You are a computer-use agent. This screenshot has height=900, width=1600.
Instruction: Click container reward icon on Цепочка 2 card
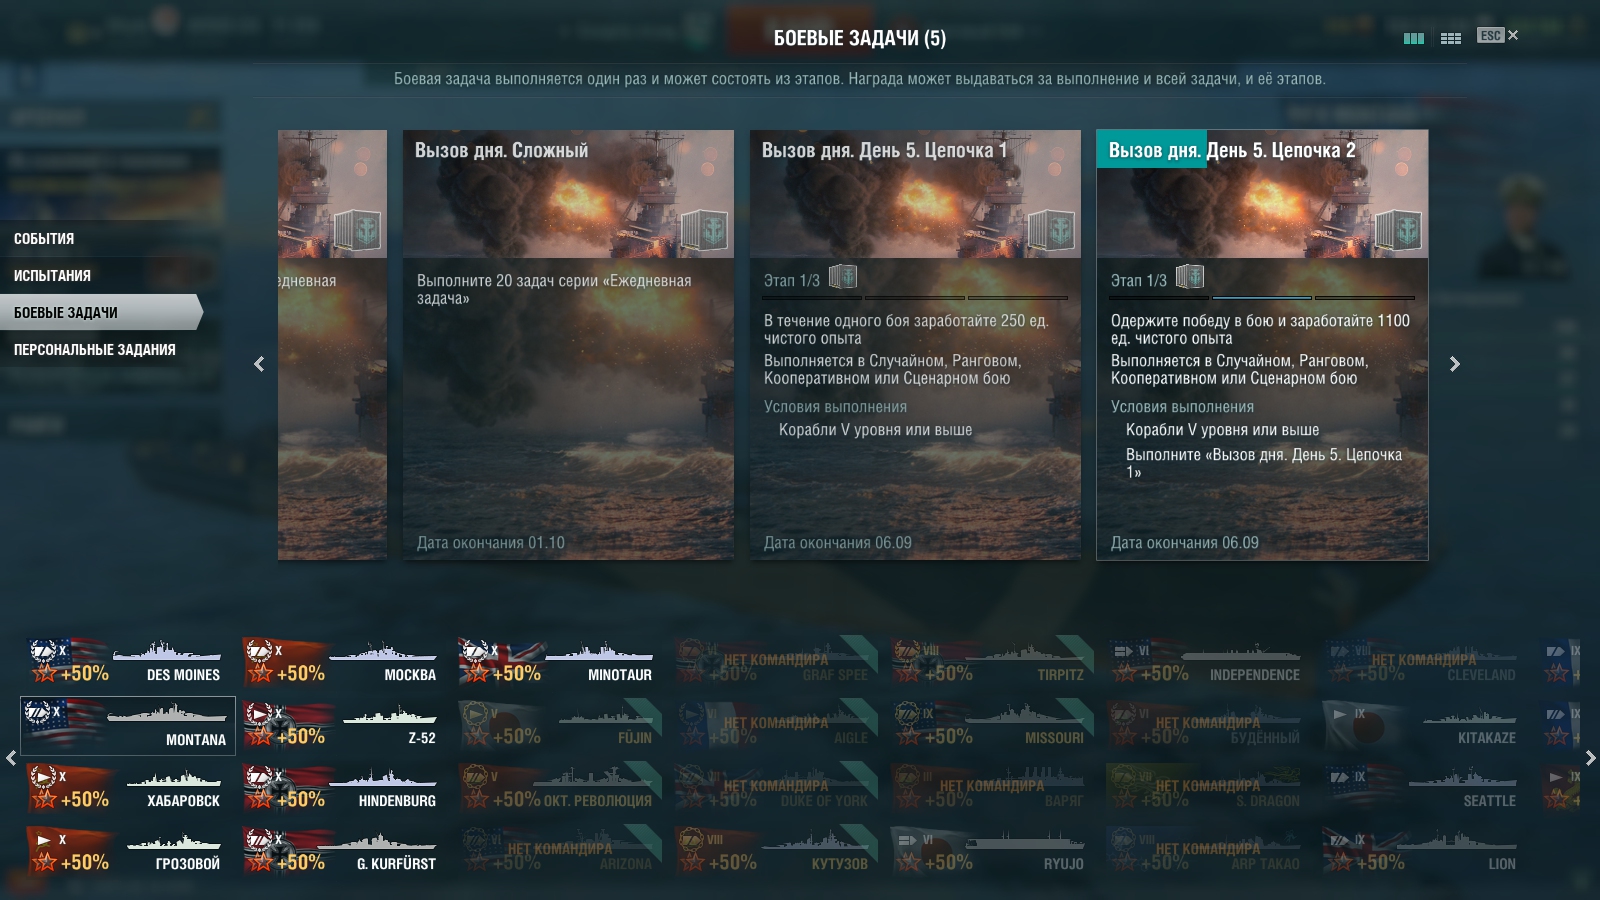[x=1398, y=230]
